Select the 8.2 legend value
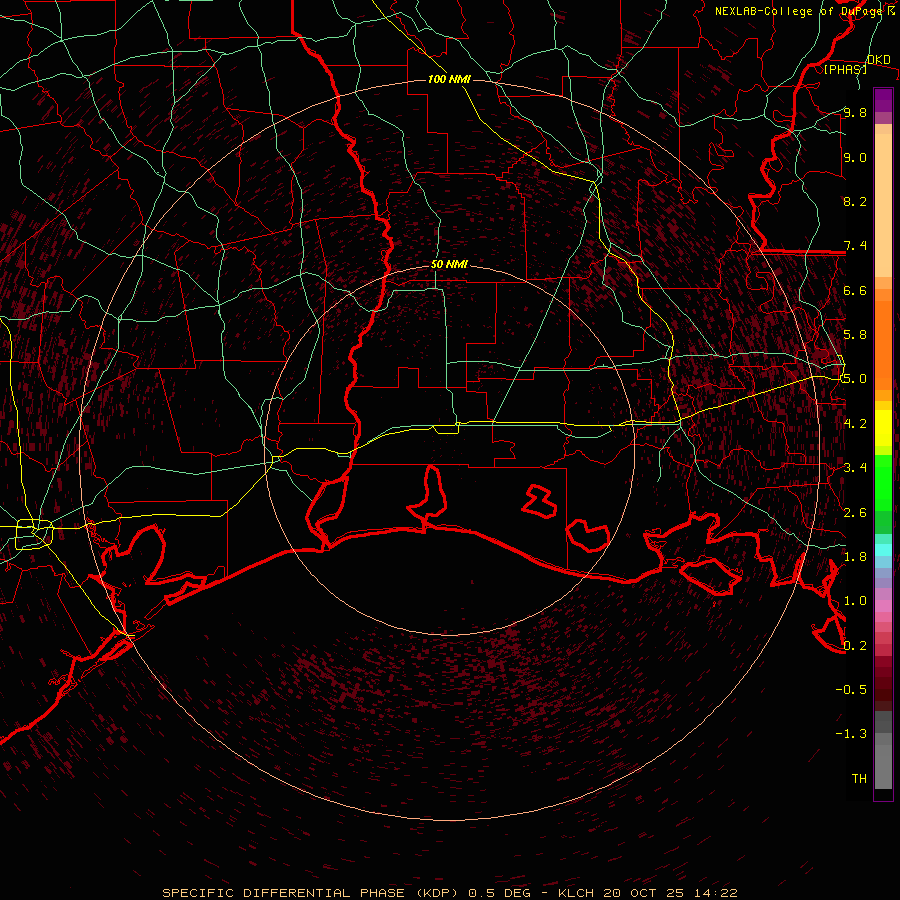Viewport: 900px width, 900px height. click(855, 201)
